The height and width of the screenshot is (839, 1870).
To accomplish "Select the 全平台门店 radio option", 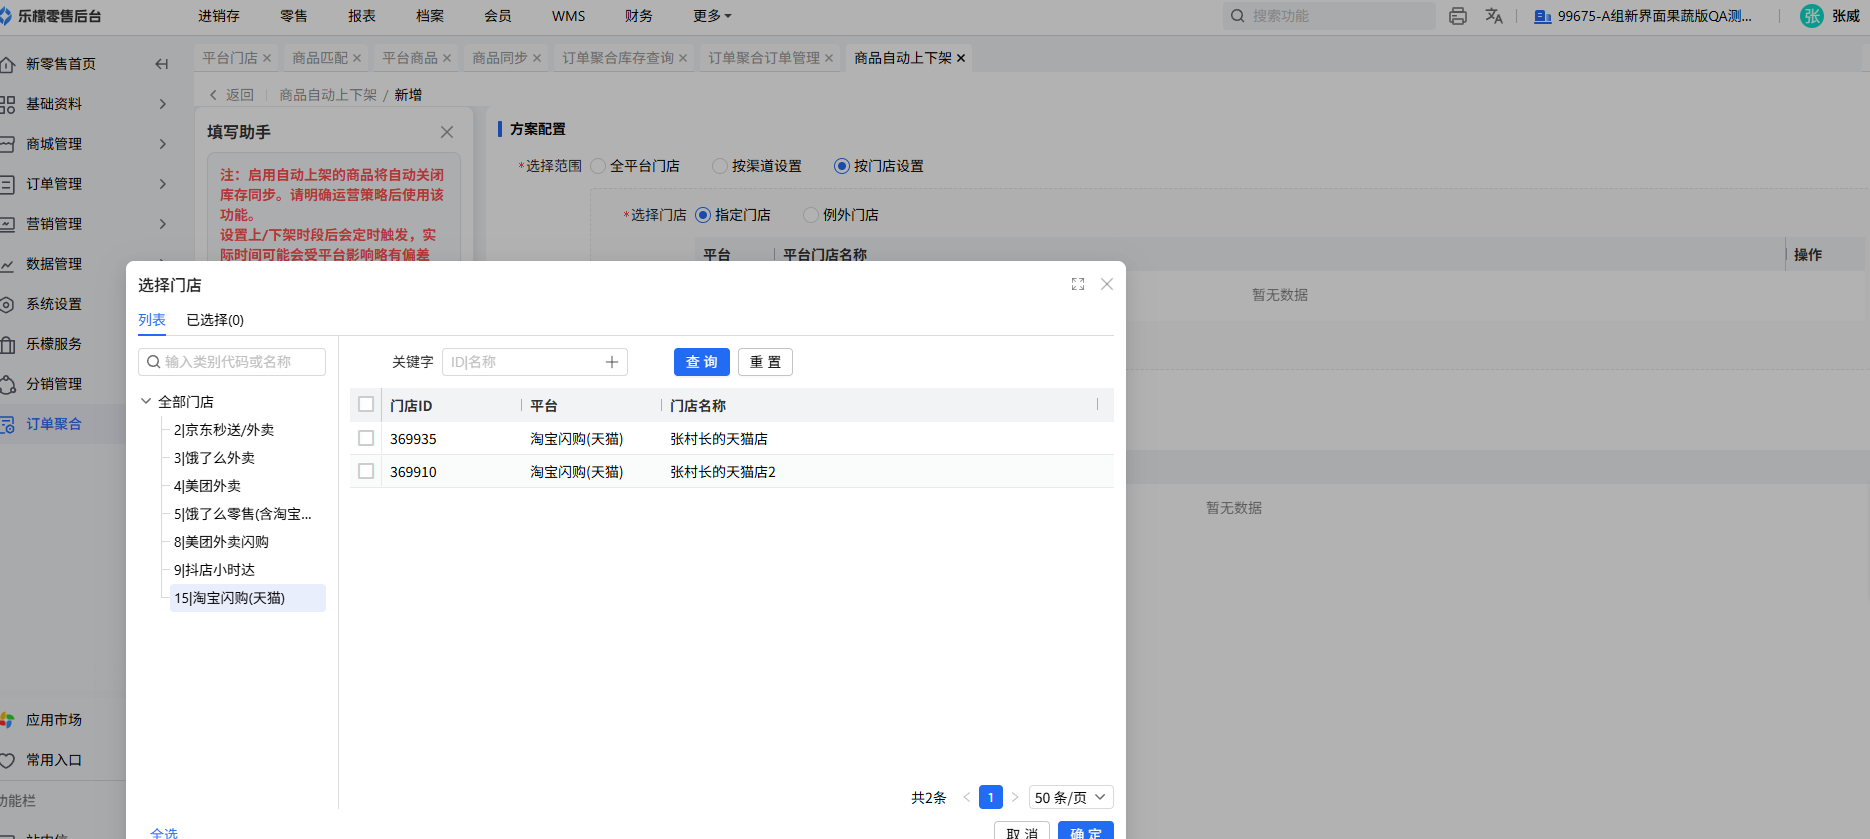I will tap(599, 166).
